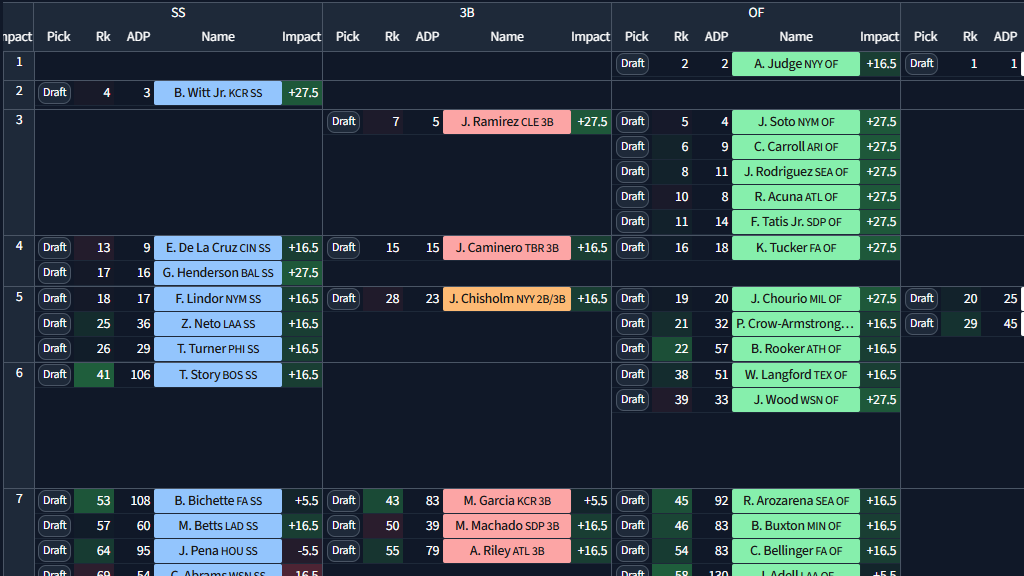Select J. Chisholm NYY 2B/3B cell
Image resolution: width=1024 pixels, height=576 pixels.
pos(507,298)
